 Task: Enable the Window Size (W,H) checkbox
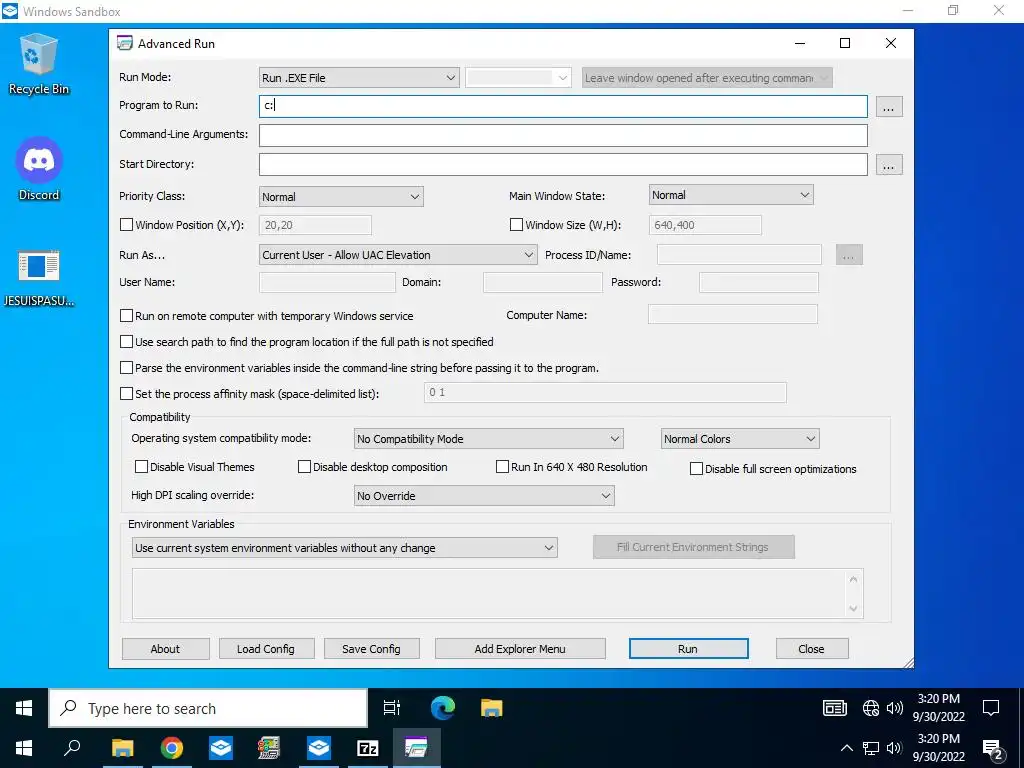(x=516, y=225)
